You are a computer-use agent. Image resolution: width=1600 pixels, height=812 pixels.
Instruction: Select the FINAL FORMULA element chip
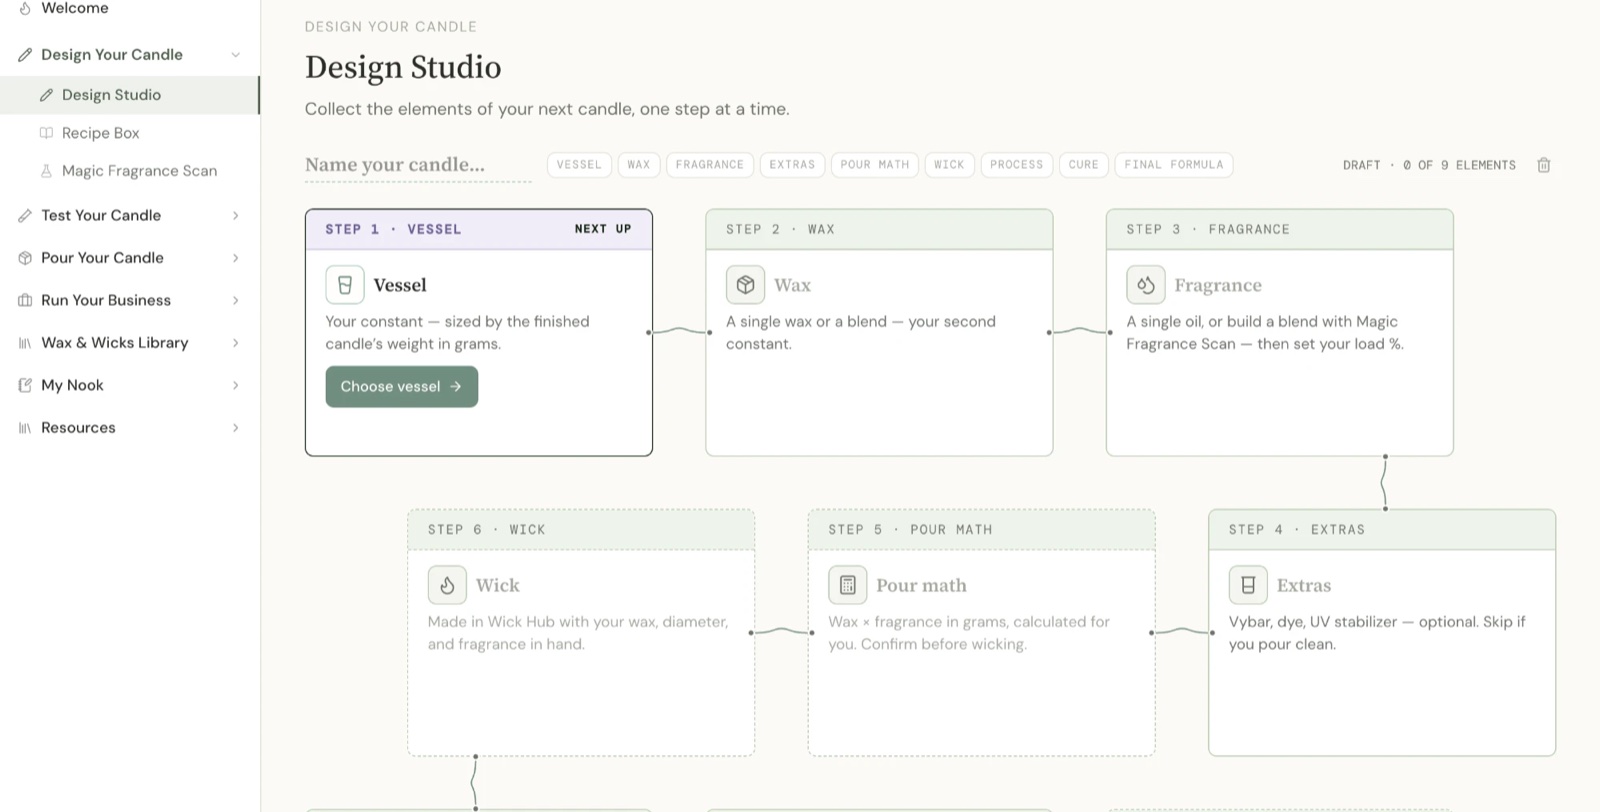click(1173, 165)
